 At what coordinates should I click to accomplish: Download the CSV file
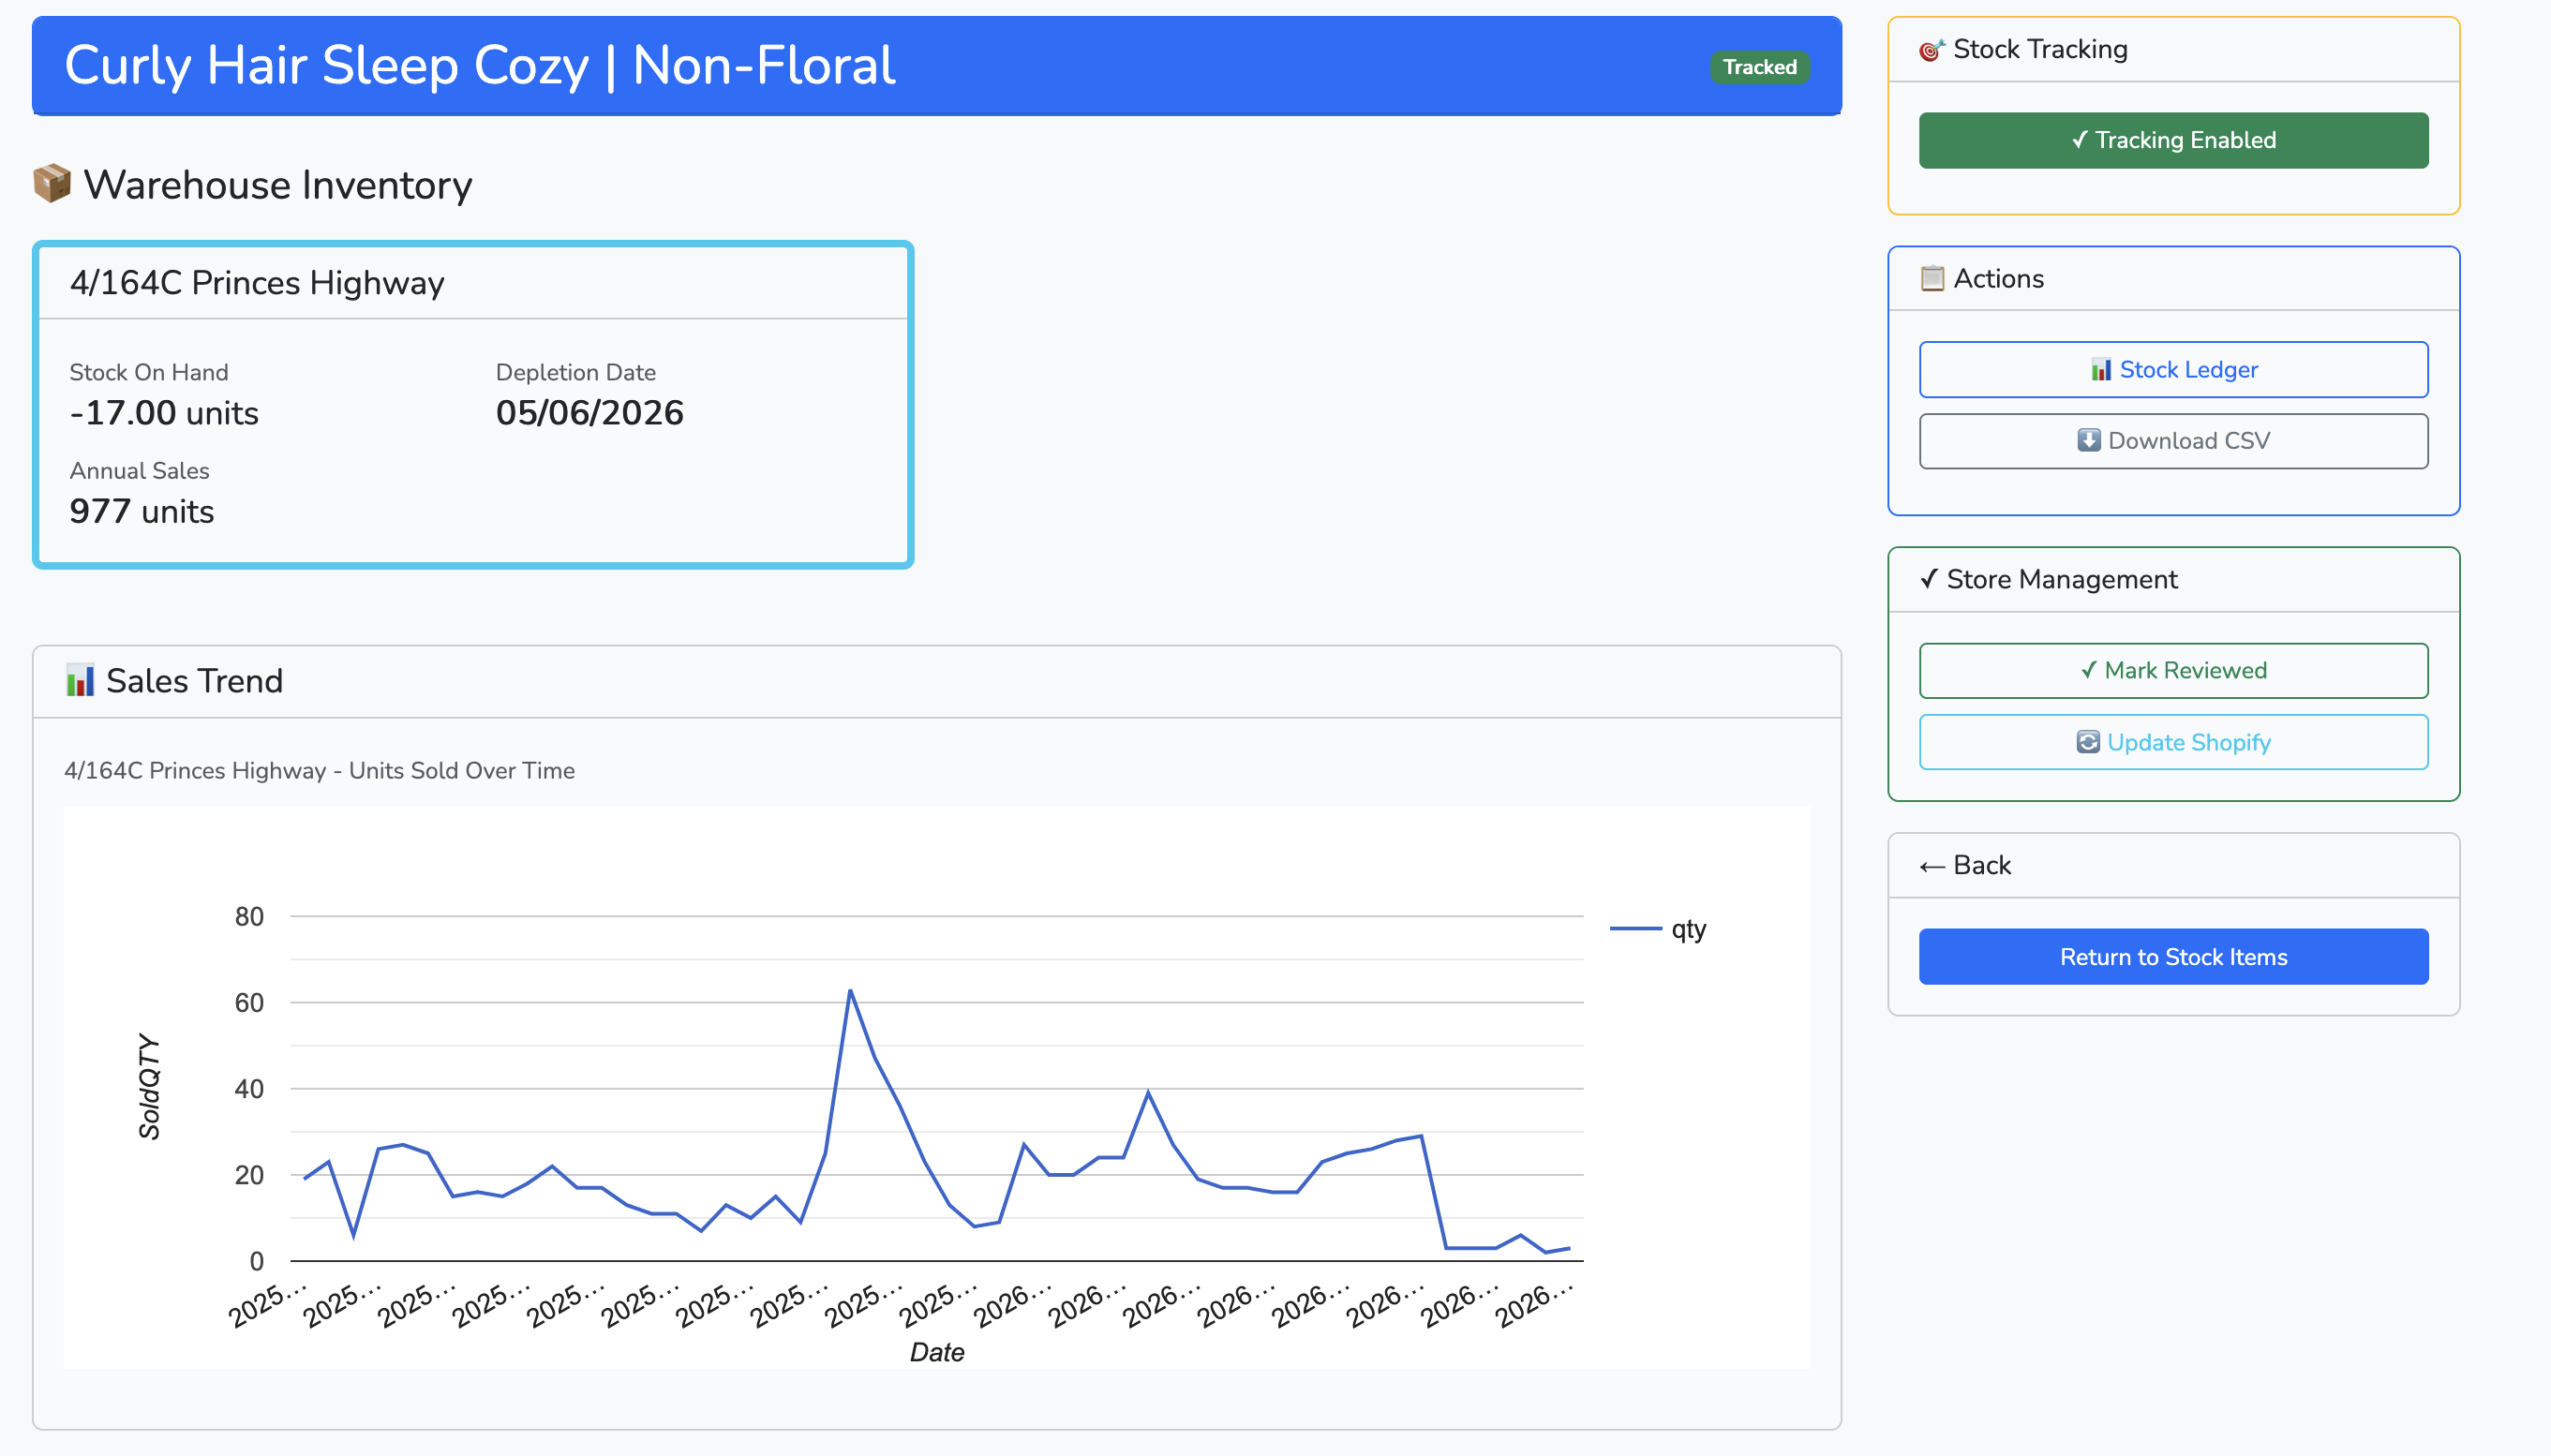pyautogui.click(x=2173, y=441)
